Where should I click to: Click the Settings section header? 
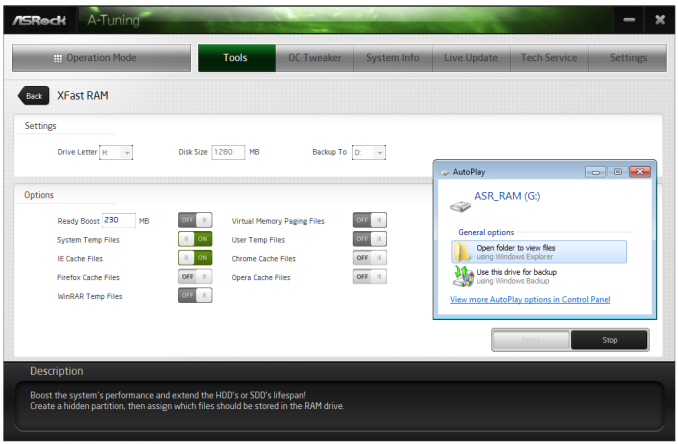40,126
